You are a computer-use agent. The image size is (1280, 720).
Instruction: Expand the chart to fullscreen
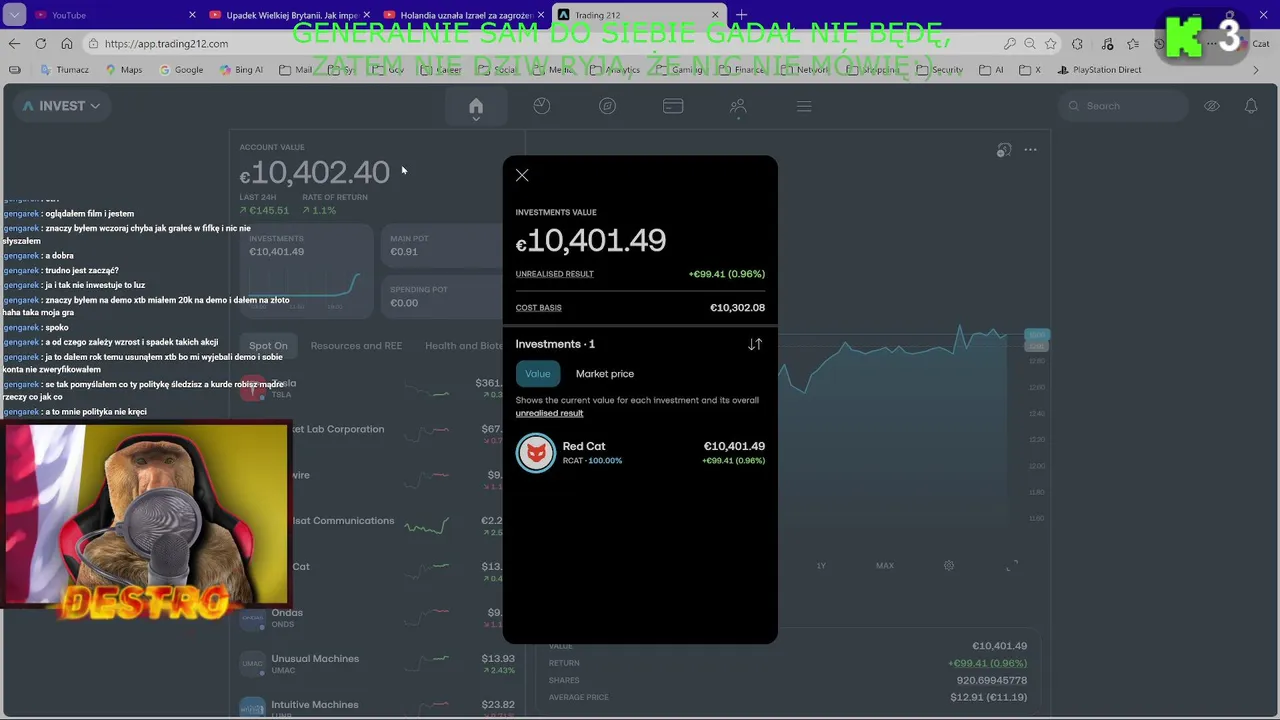pyautogui.click(x=1012, y=566)
